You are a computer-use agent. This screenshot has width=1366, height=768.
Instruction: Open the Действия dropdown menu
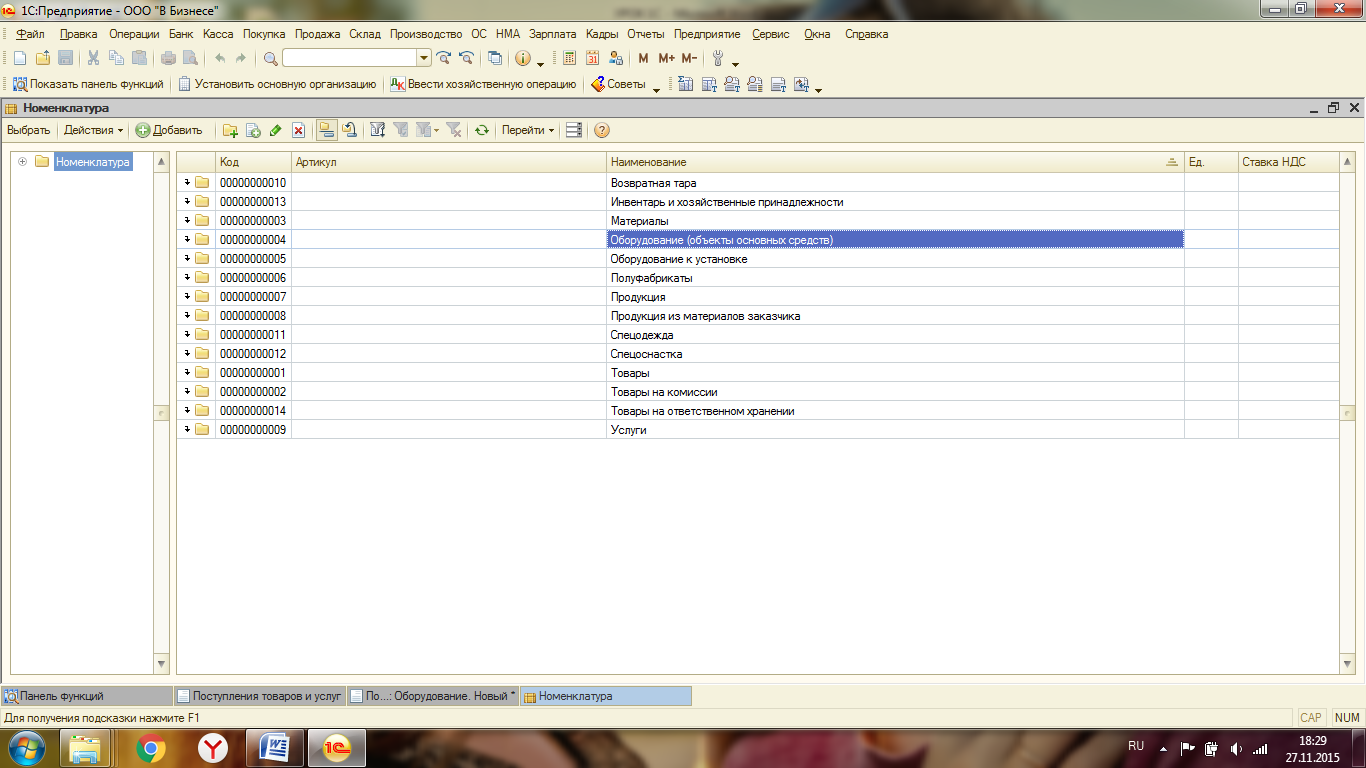click(x=93, y=130)
